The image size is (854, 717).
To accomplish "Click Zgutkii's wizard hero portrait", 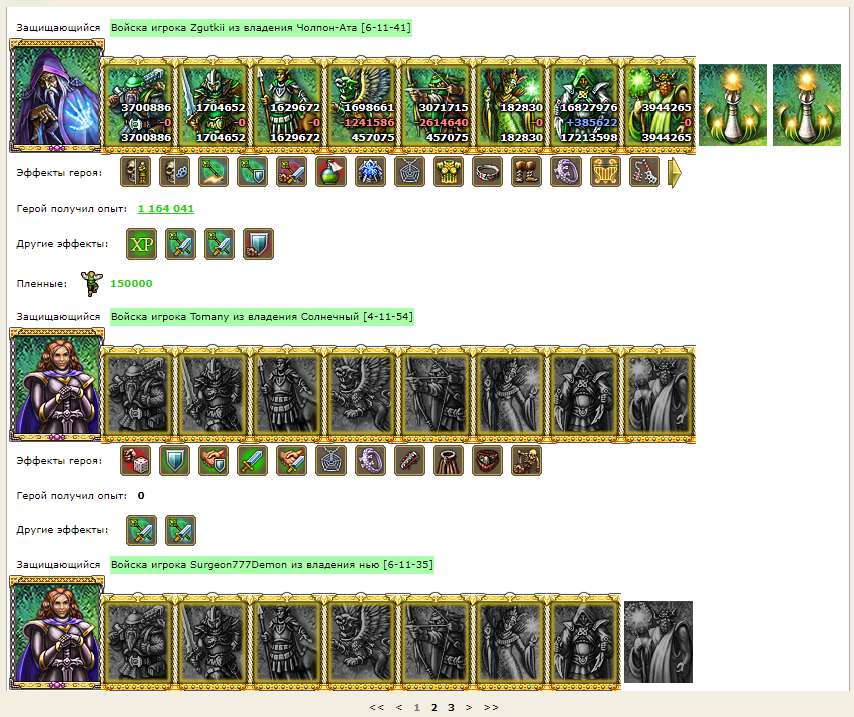I will pos(56,96).
